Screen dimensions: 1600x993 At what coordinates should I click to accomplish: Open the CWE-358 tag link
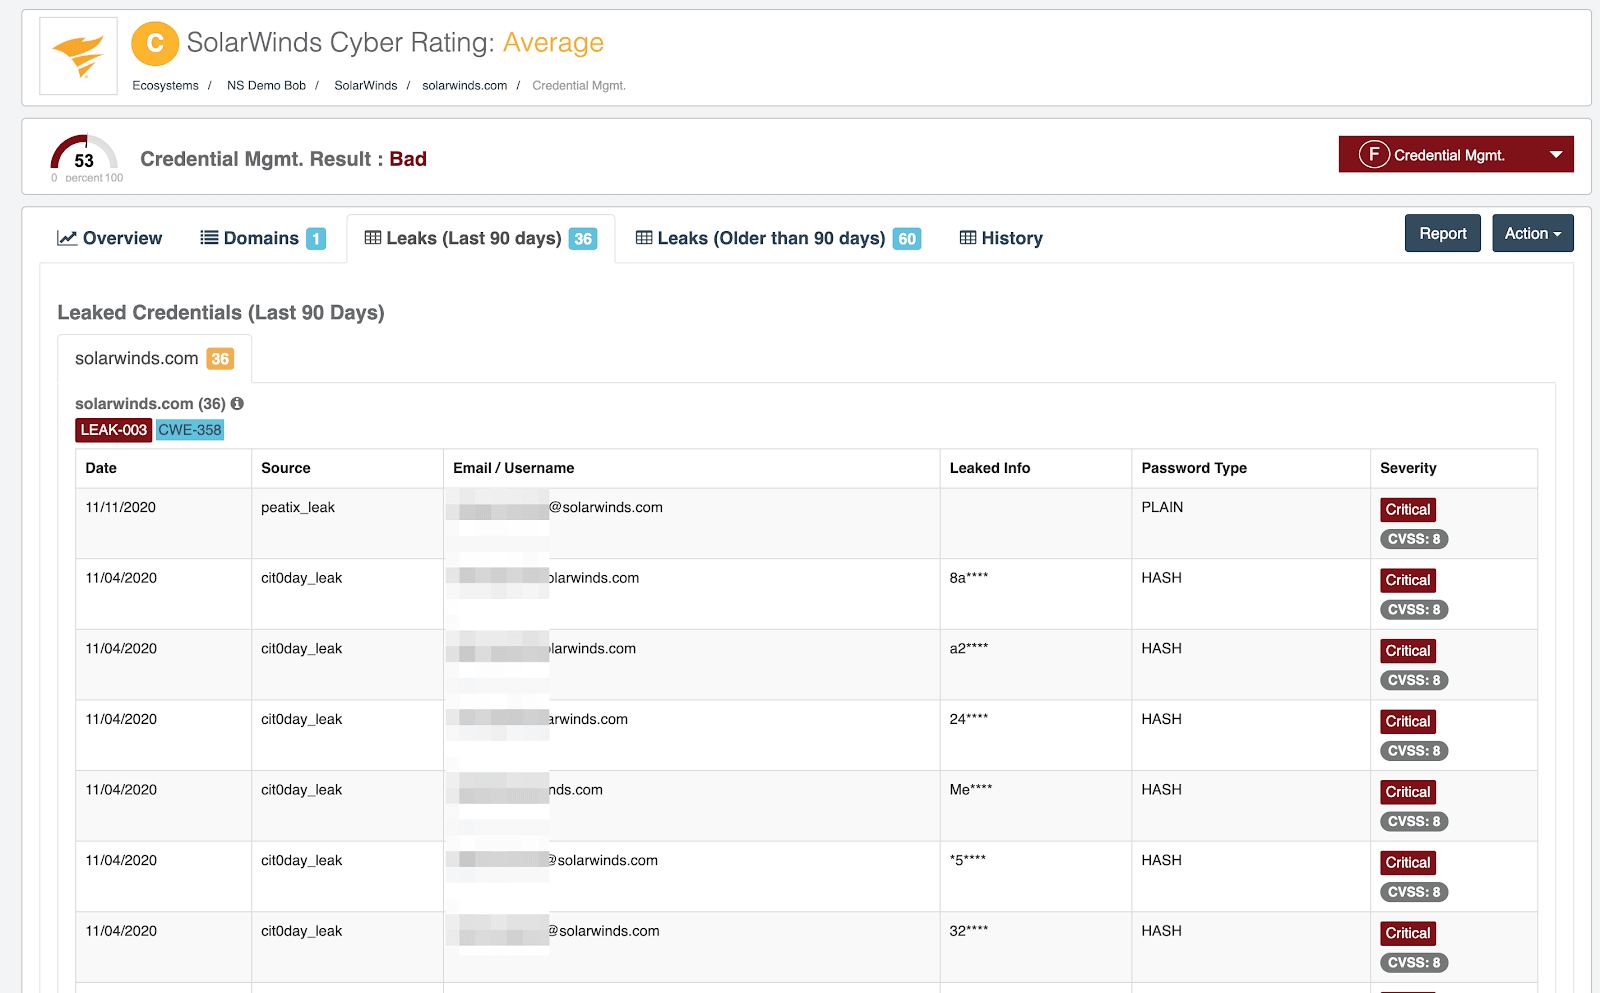[190, 430]
